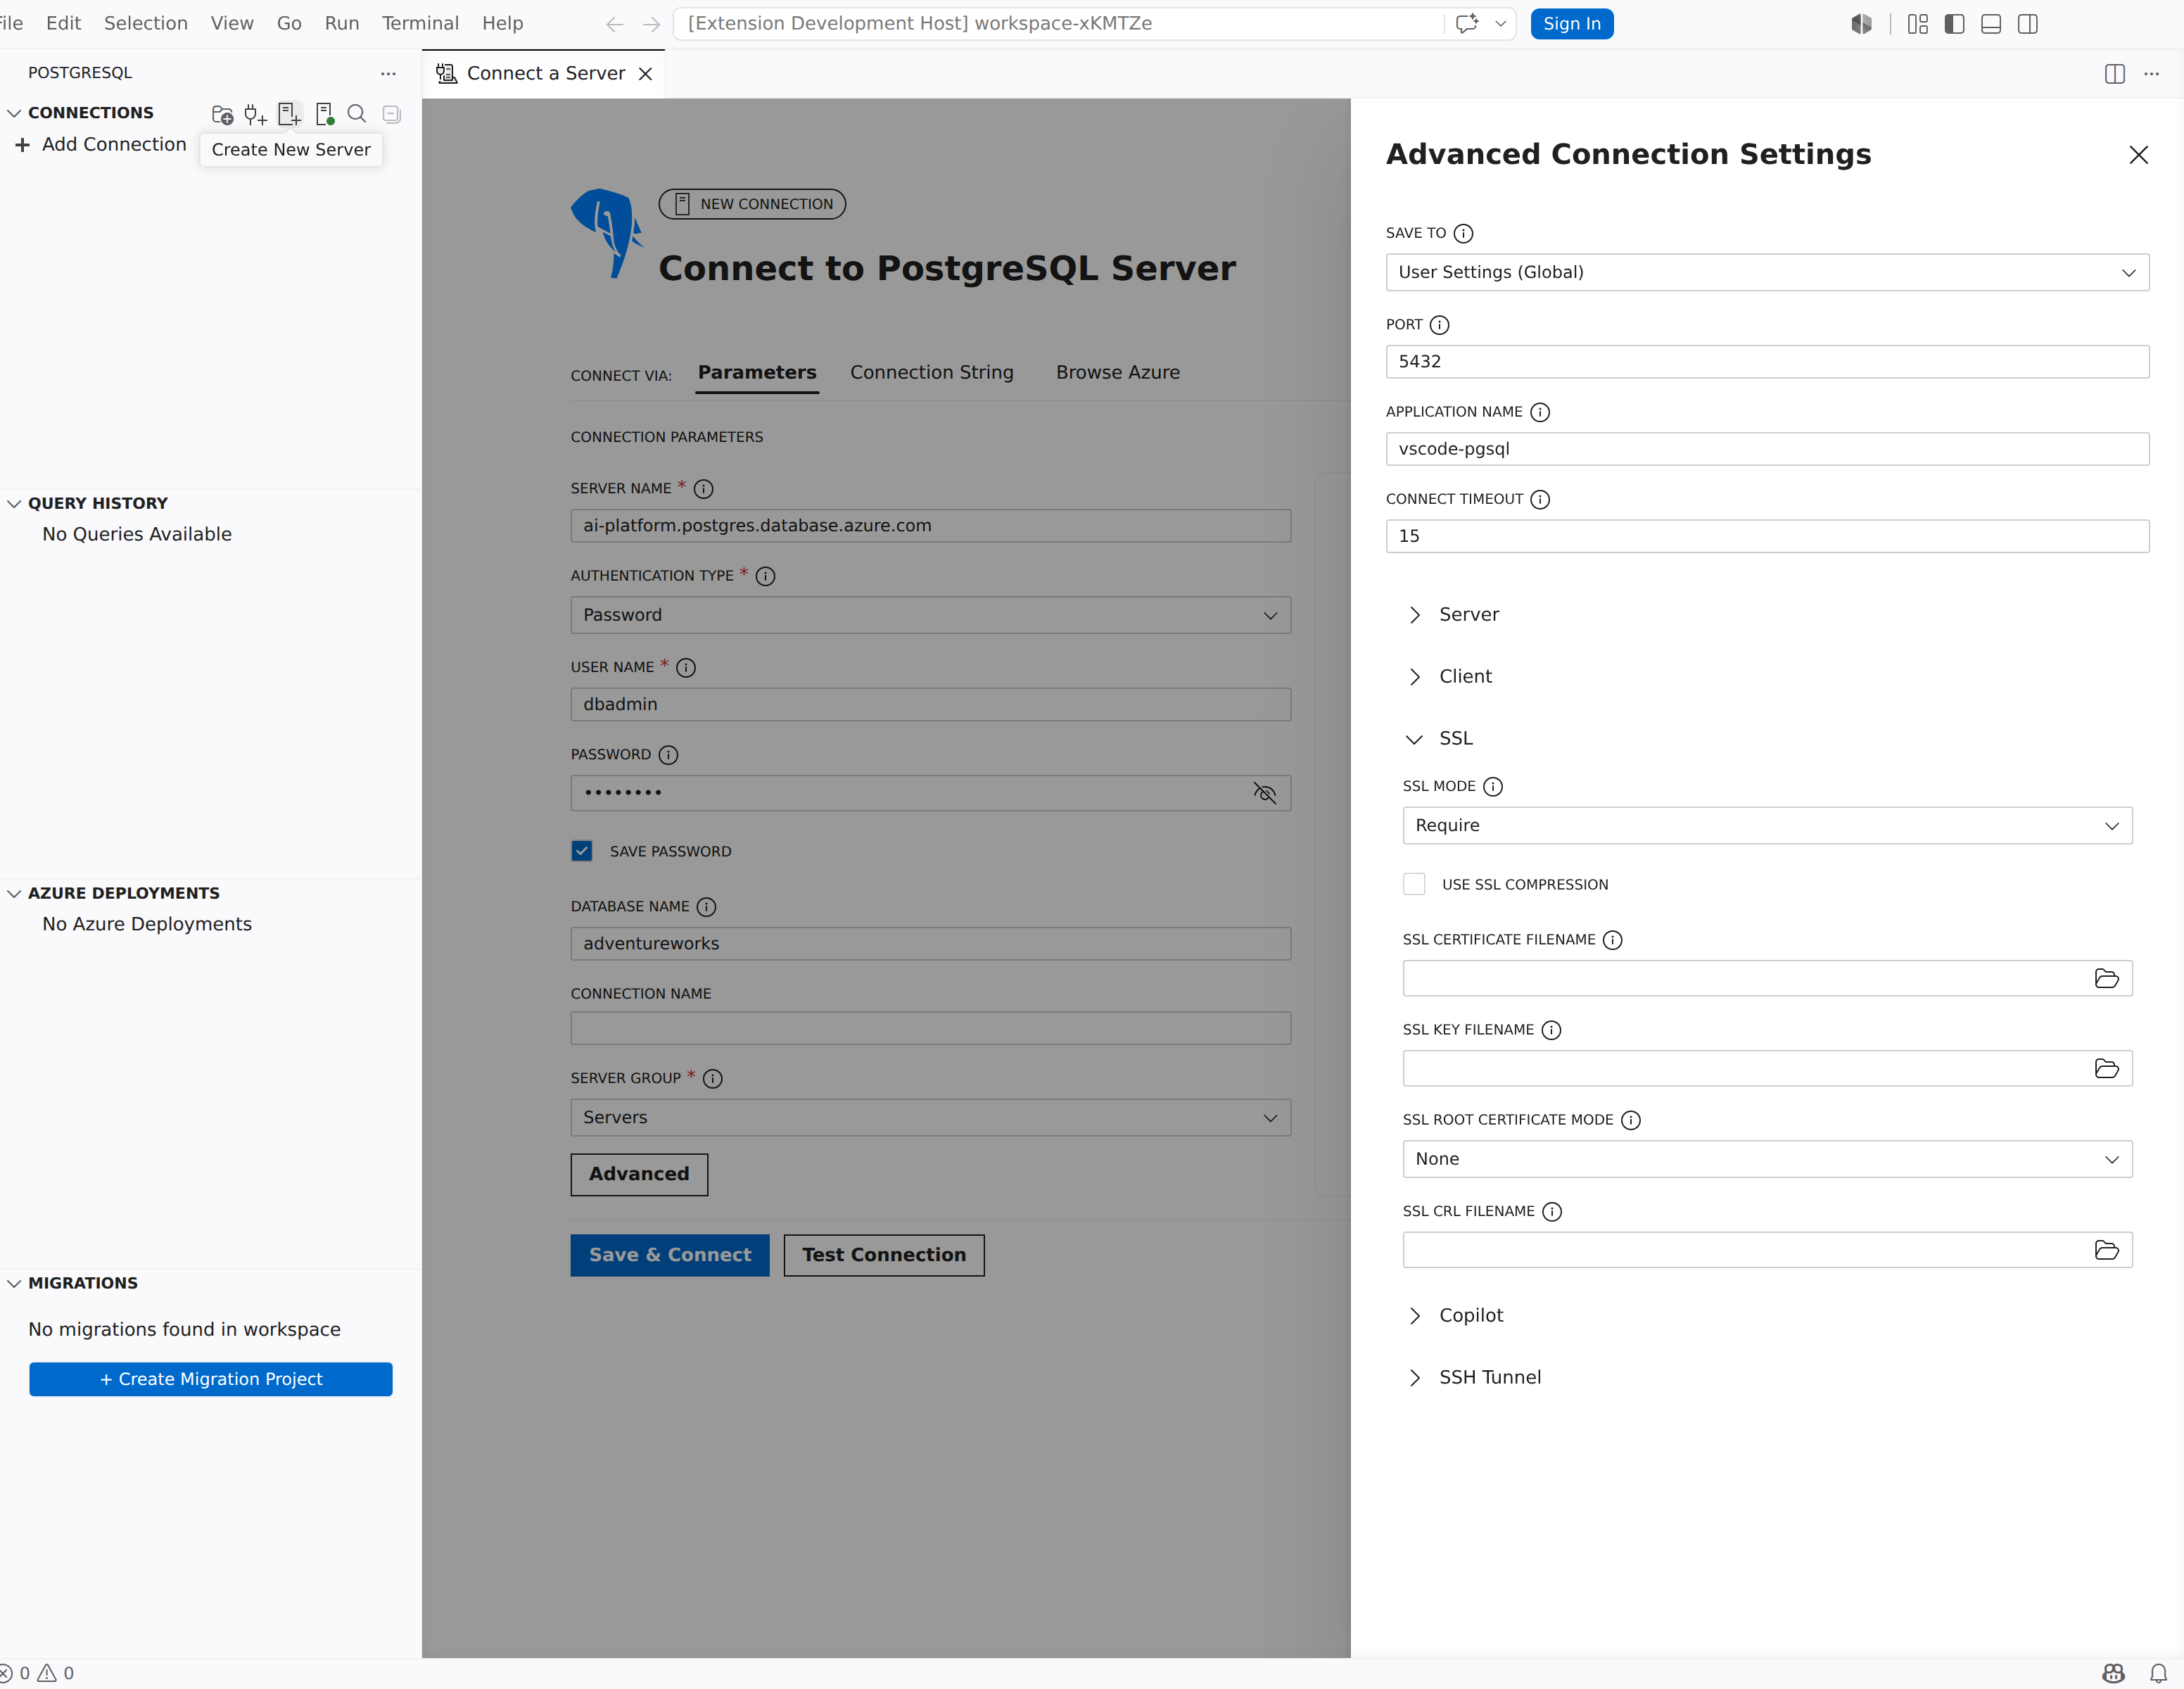Open the Help menu
The image size is (2184, 1689).
[502, 23]
